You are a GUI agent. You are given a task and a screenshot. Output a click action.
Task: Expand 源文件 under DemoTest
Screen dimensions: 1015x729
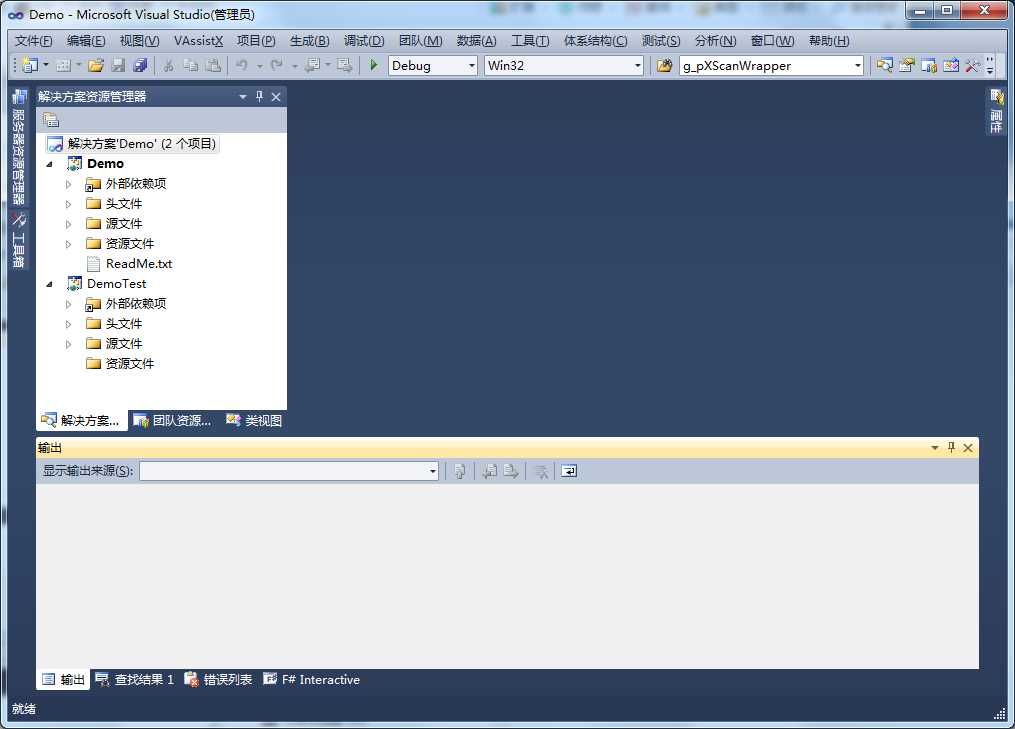(68, 344)
